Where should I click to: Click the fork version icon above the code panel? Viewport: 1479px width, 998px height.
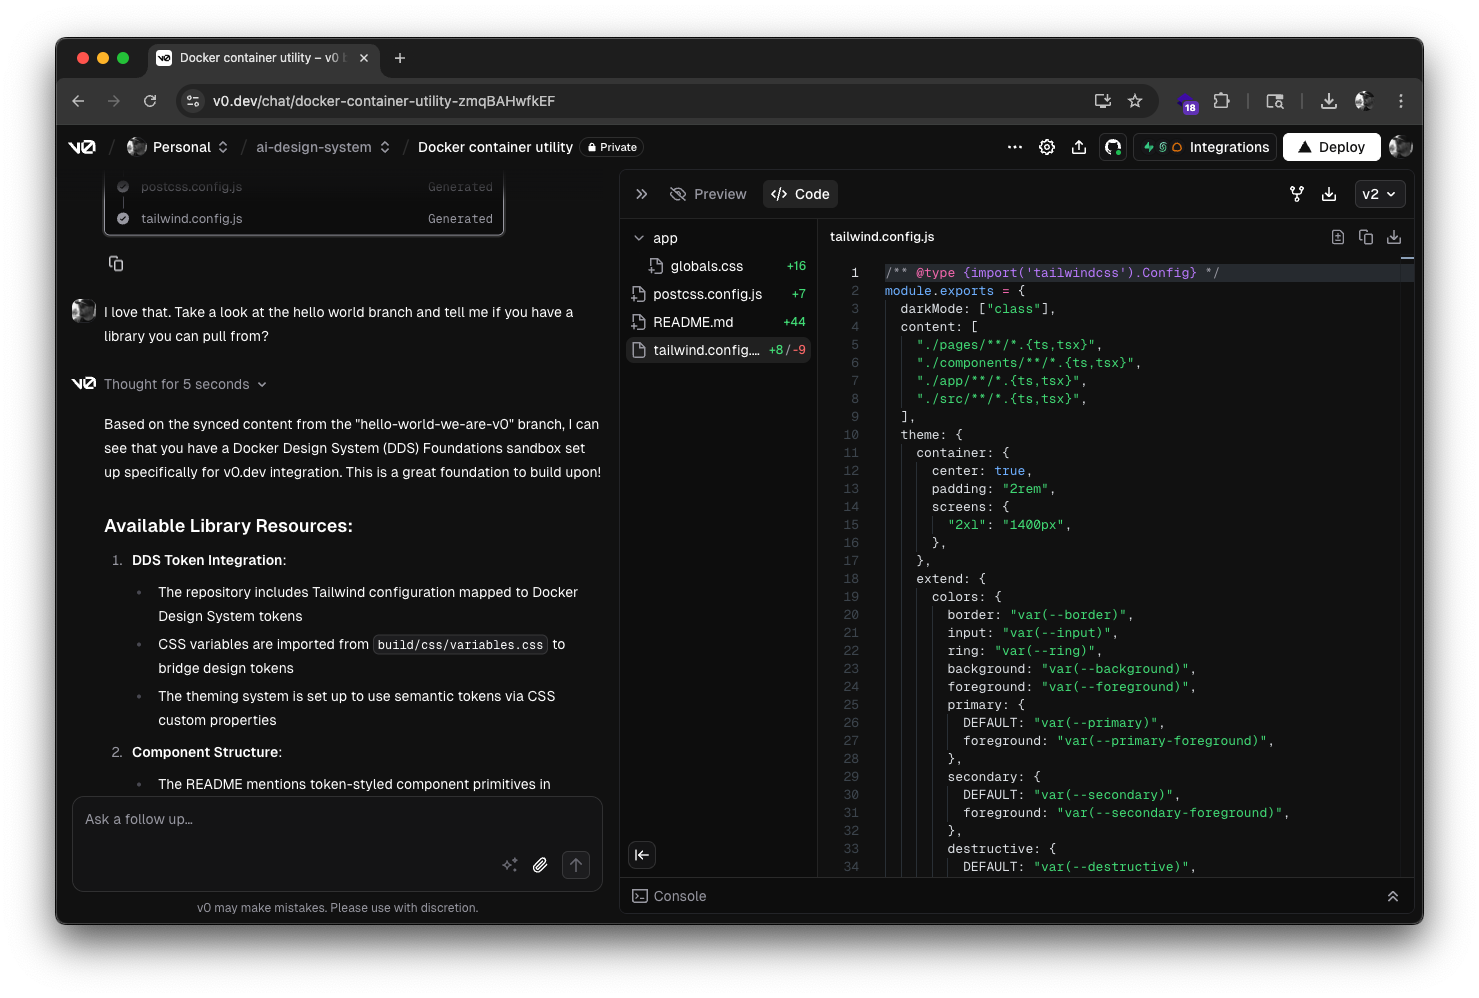coord(1296,193)
